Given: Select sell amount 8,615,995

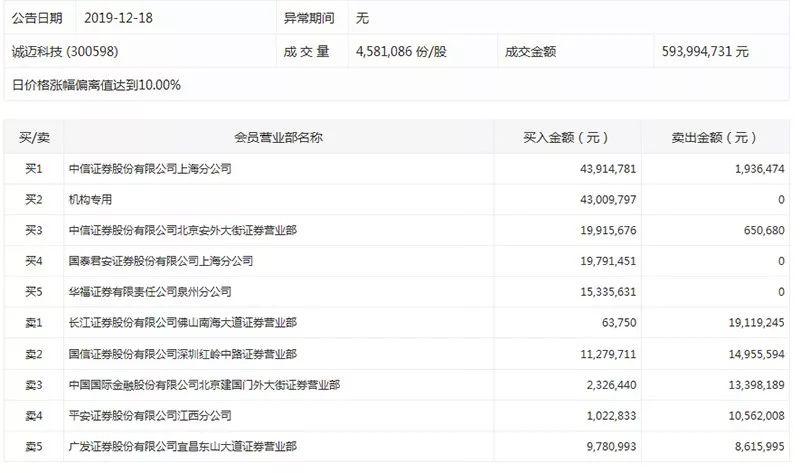Looking at the screenshot, I should (760, 446).
